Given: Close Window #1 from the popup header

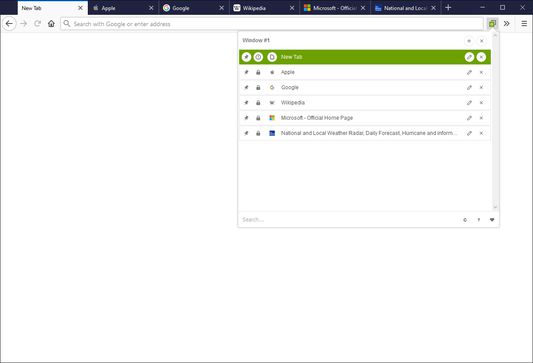Looking at the screenshot, I should 481,41.
